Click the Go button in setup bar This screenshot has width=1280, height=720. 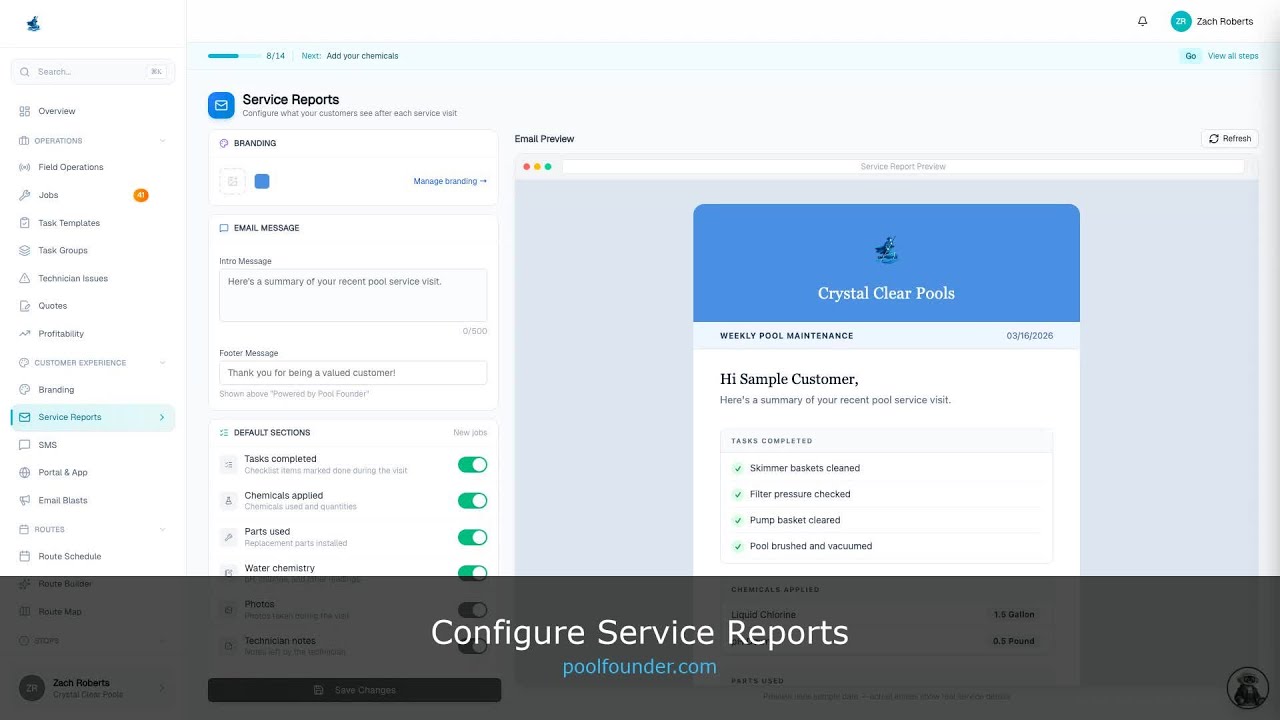tap(1190, 56)
